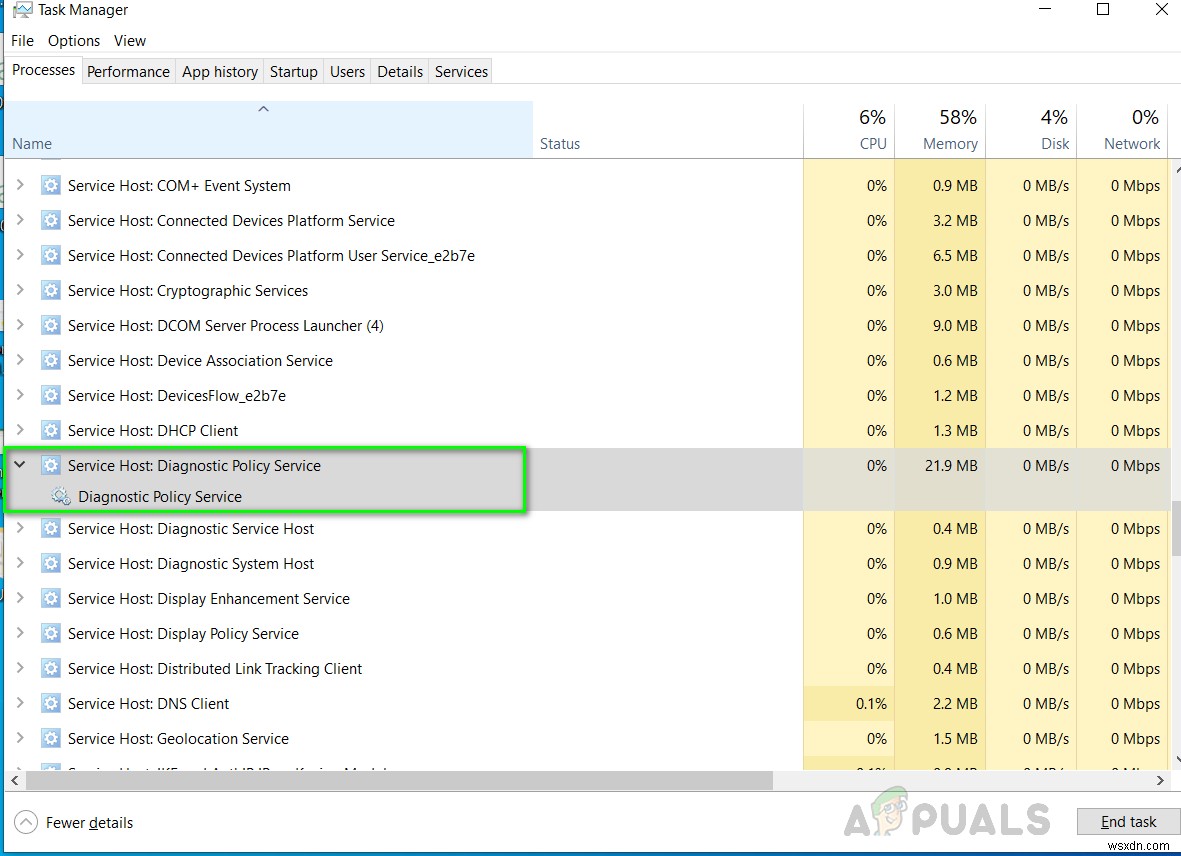Screen dimensions: 1181x856
Task: Sort by the Disk column header
Action: (1031, 129)
